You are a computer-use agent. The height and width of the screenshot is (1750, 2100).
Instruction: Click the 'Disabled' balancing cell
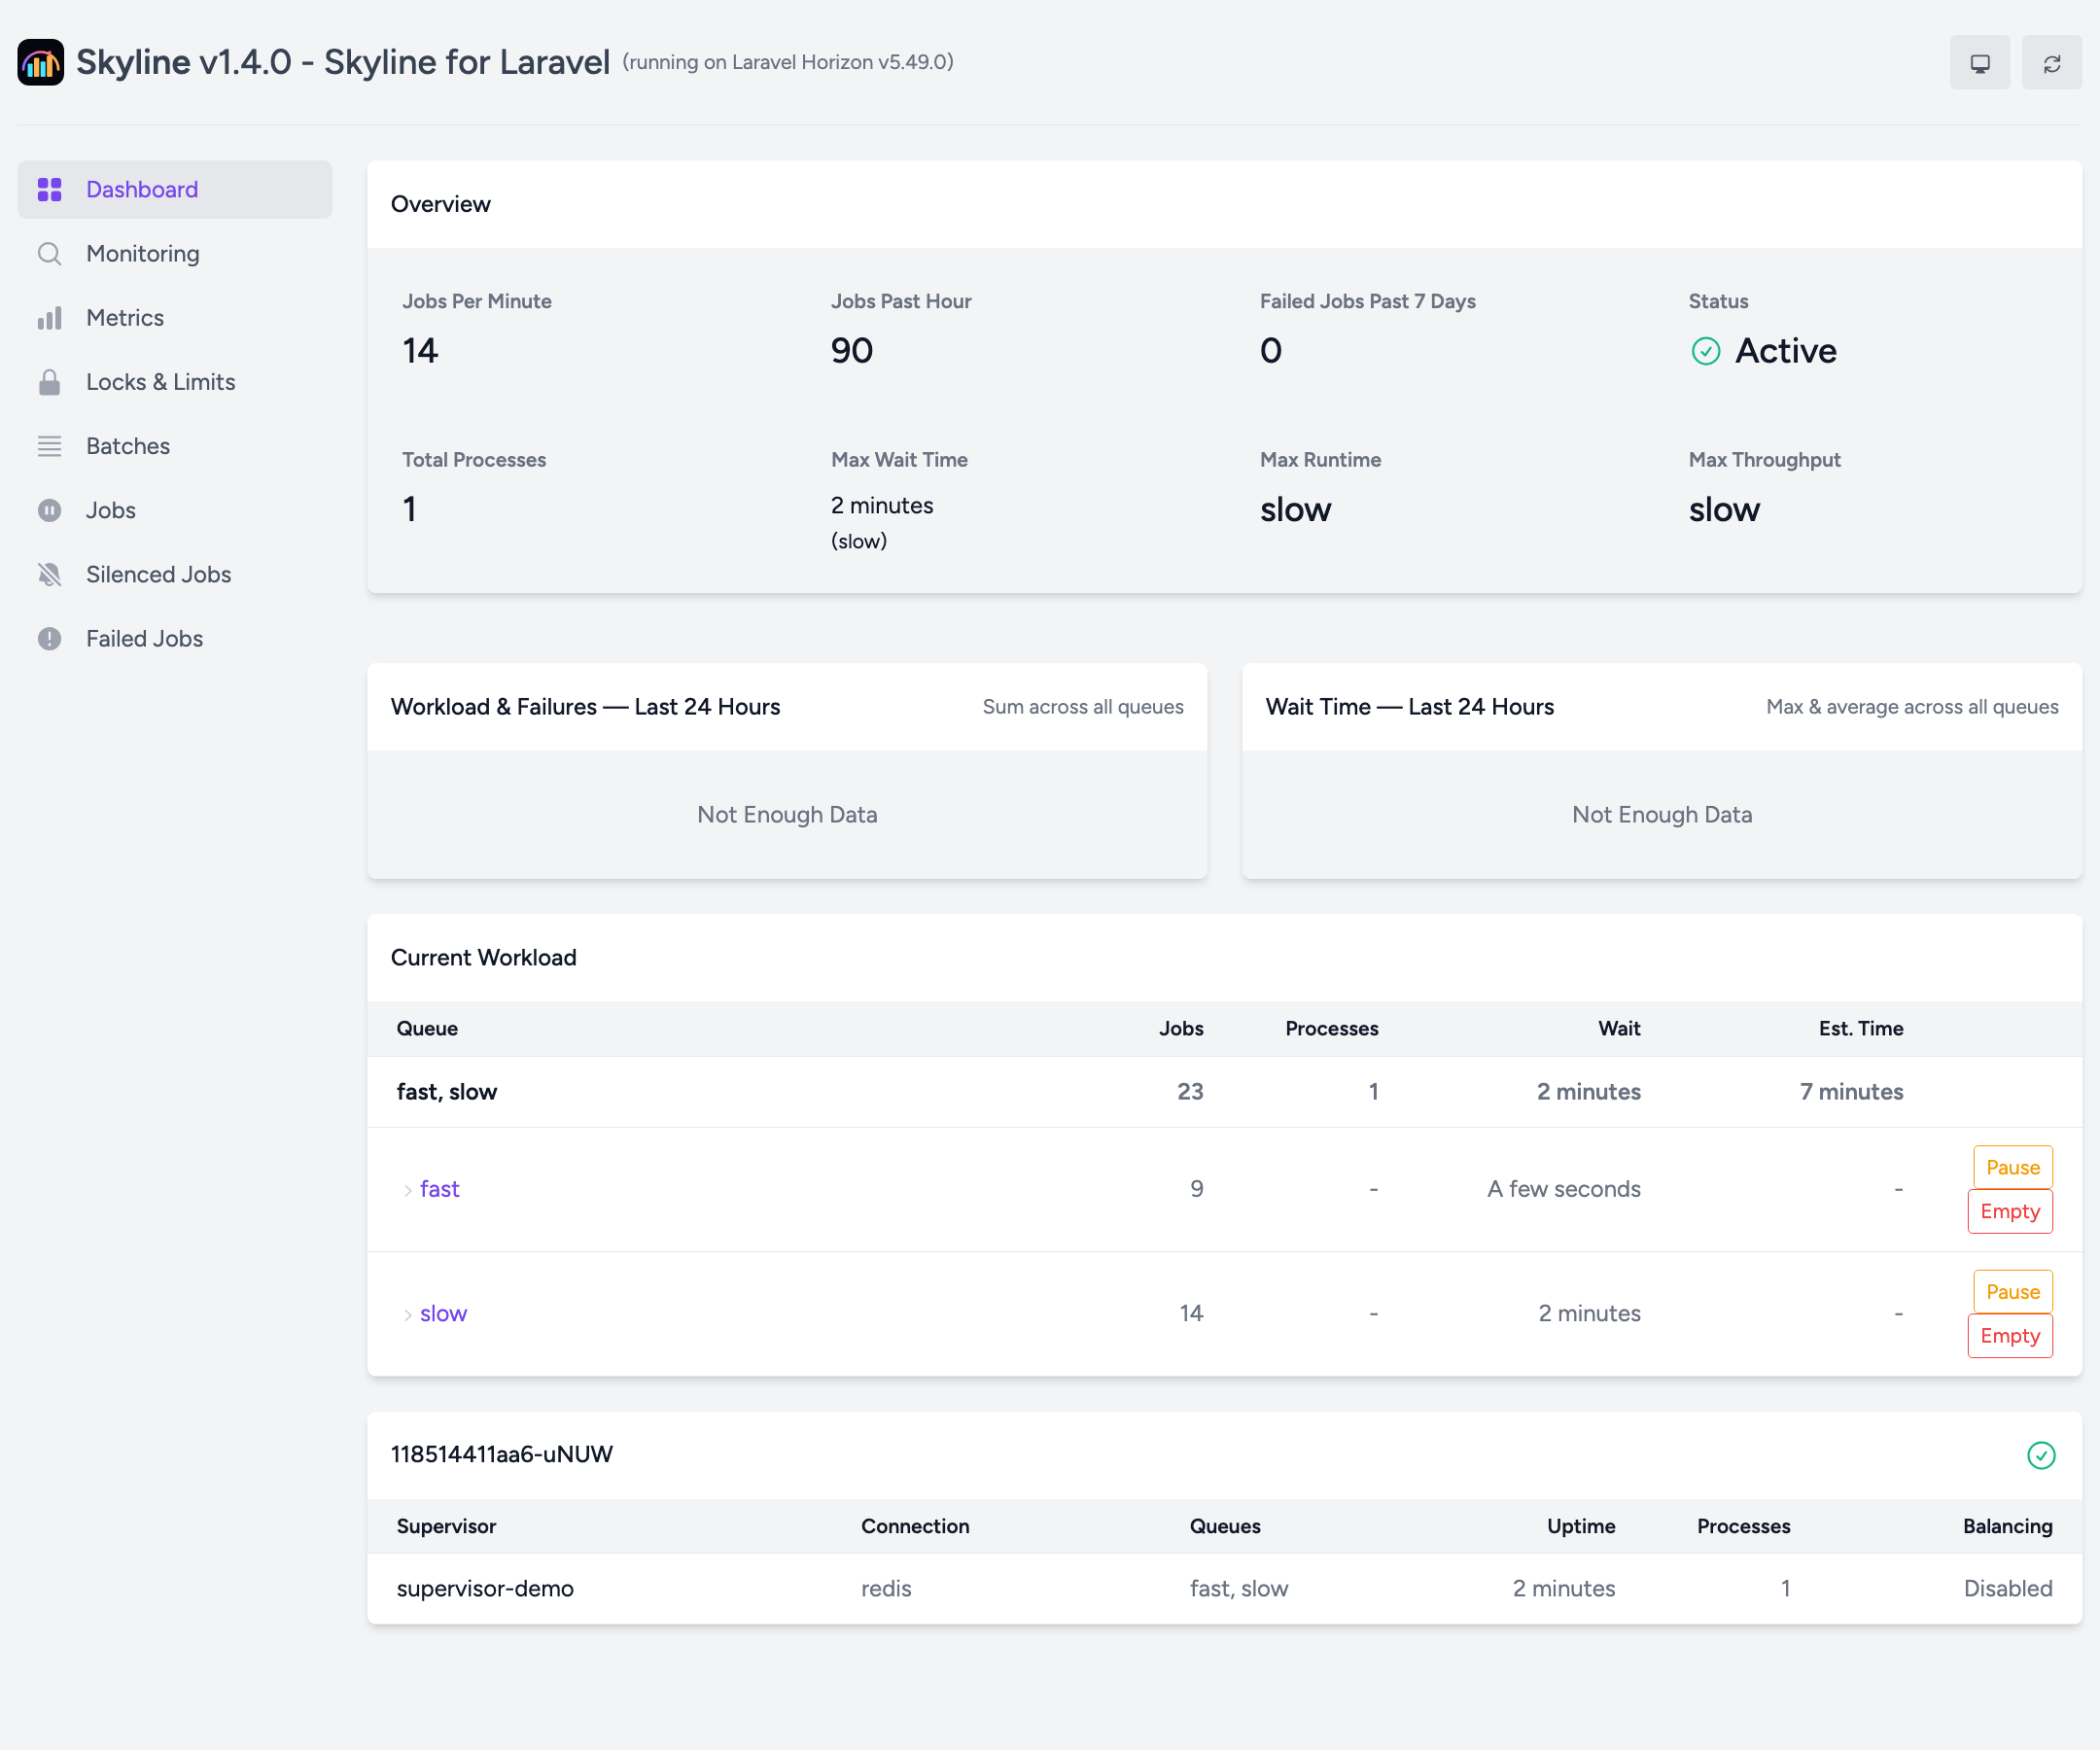click(2007, 1588)
